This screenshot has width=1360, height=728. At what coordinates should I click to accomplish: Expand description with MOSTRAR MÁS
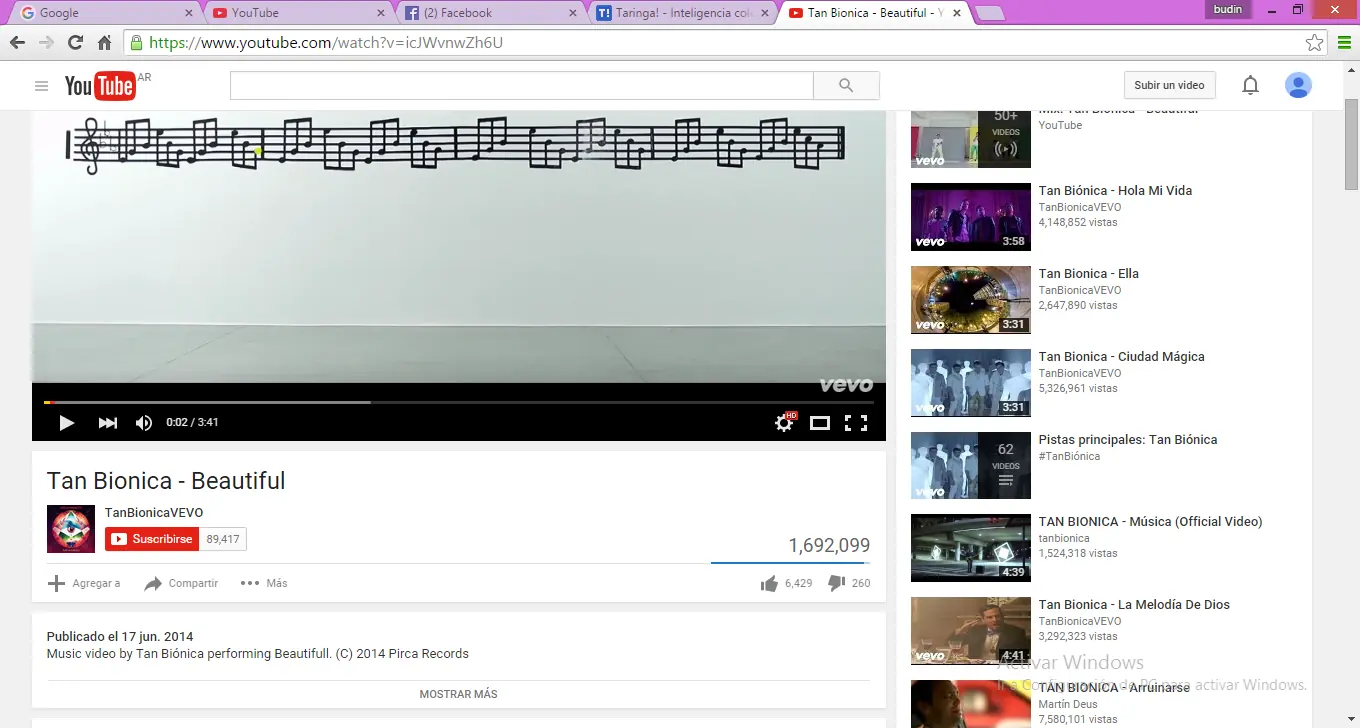[458, 694]
